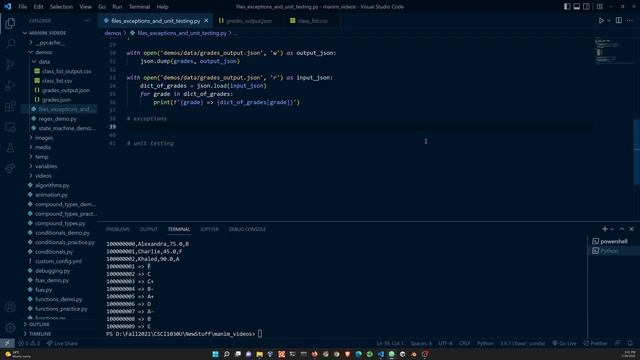The image size is (640, 360).
Task: Switch to class_list.csv editor tab
Action: (x=312, y=20)
